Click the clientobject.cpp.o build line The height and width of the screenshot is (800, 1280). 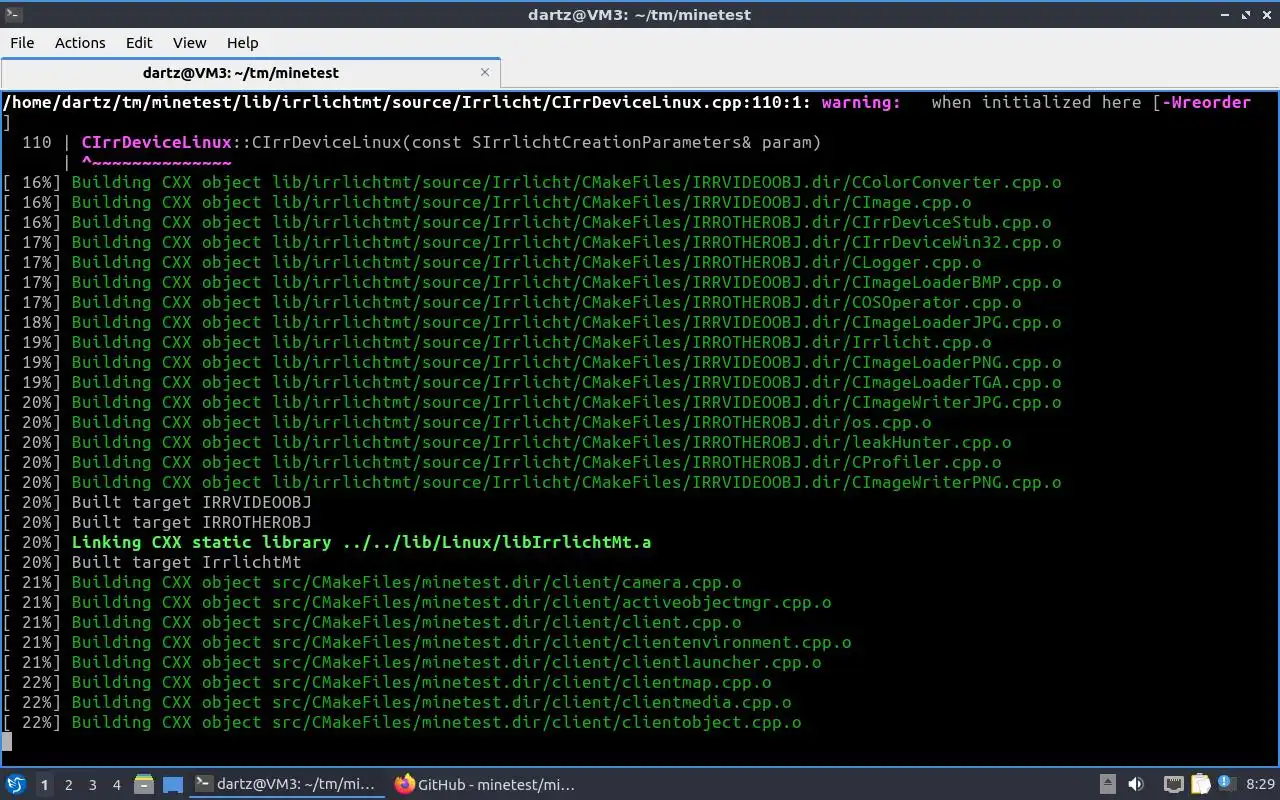click(402, 722)
